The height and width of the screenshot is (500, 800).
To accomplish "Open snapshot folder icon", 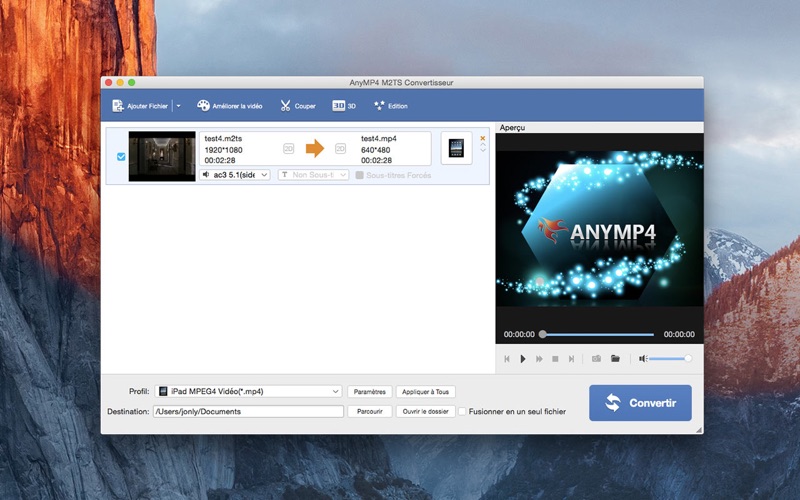I will [615, 359].
